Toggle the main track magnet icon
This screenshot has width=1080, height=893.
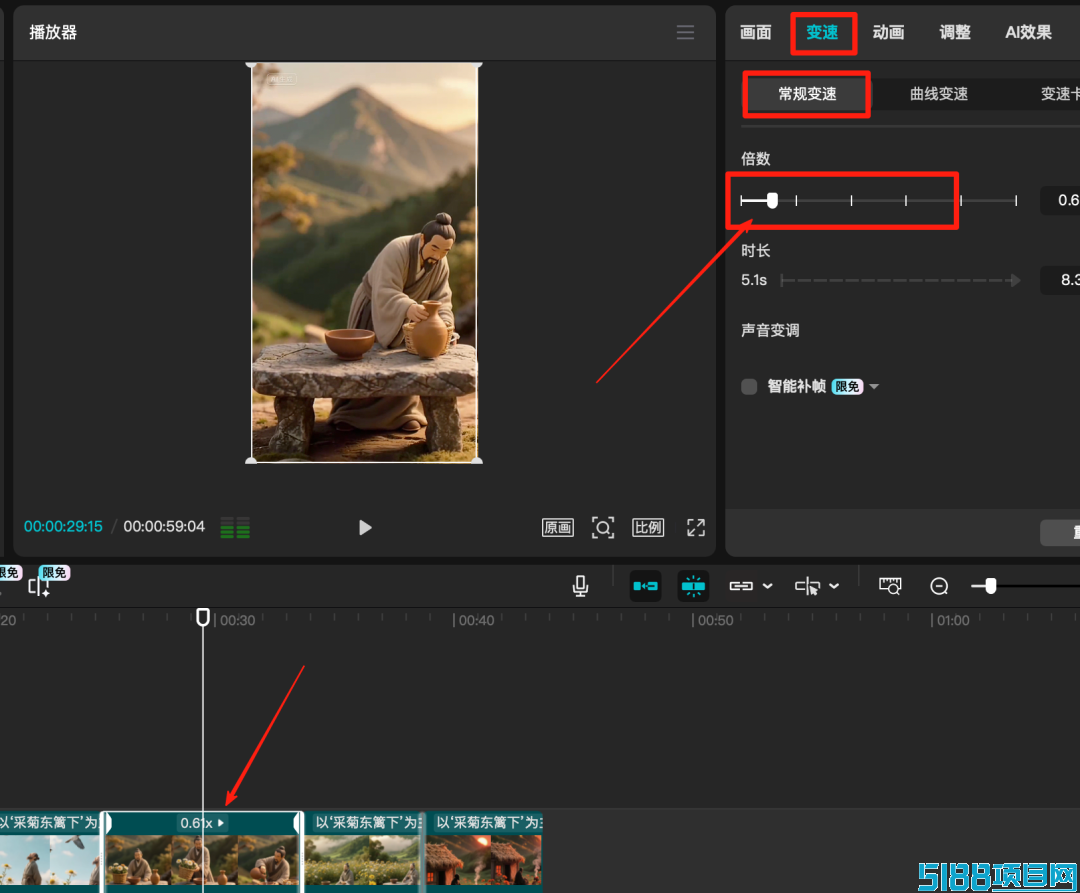click(645, 586)
